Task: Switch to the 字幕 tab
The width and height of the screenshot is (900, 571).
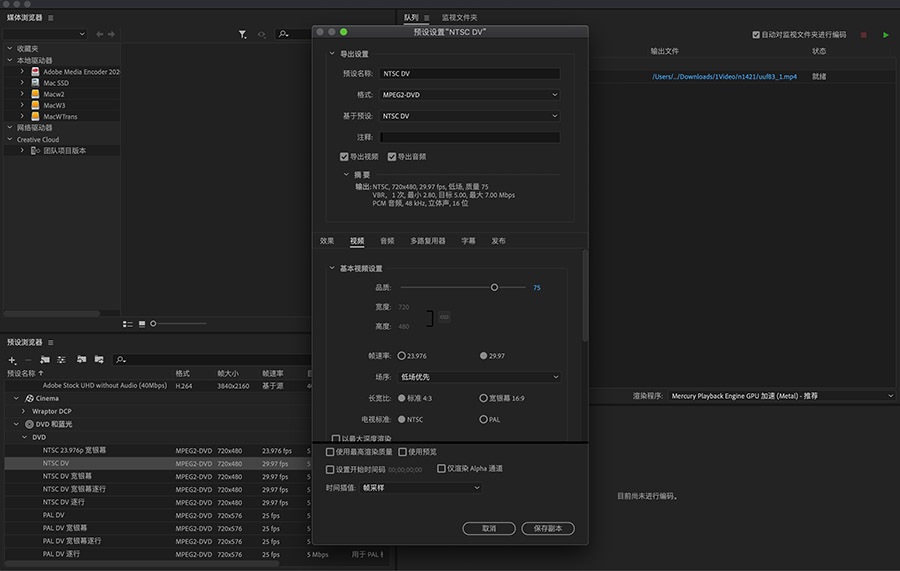Action: coord(468,241)
